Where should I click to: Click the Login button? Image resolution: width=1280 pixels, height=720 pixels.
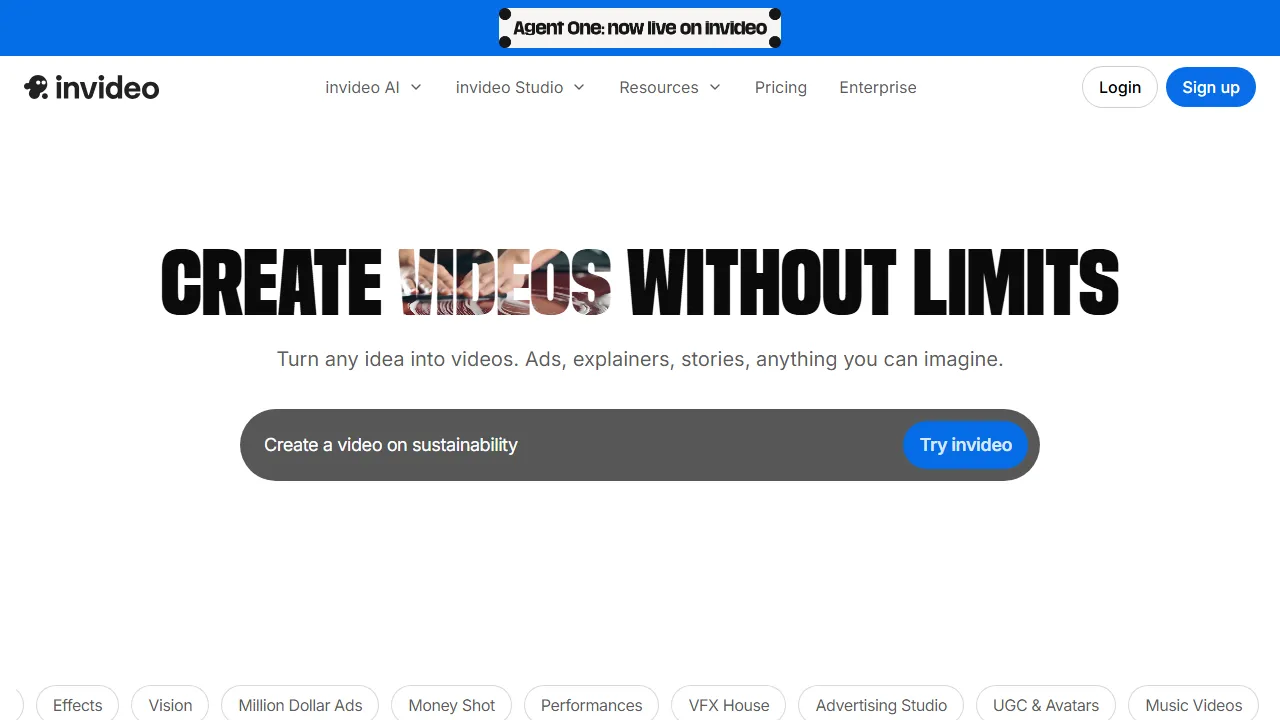[x=1120, y=87]
